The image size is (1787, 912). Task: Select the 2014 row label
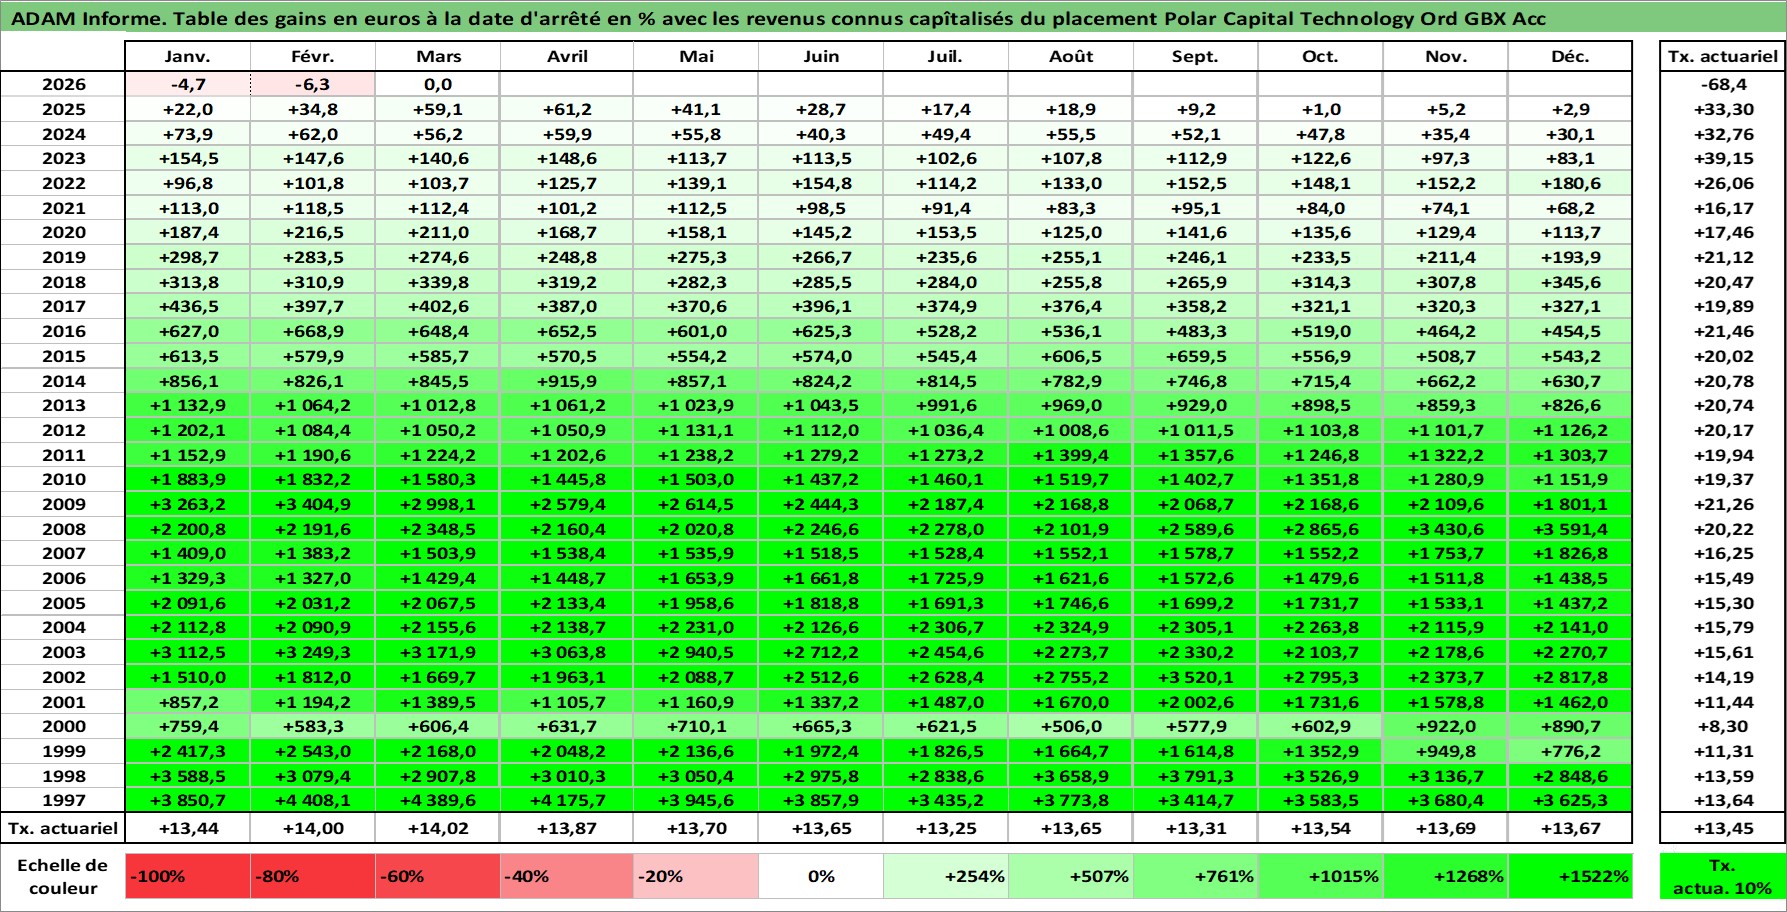click(63, 381)
